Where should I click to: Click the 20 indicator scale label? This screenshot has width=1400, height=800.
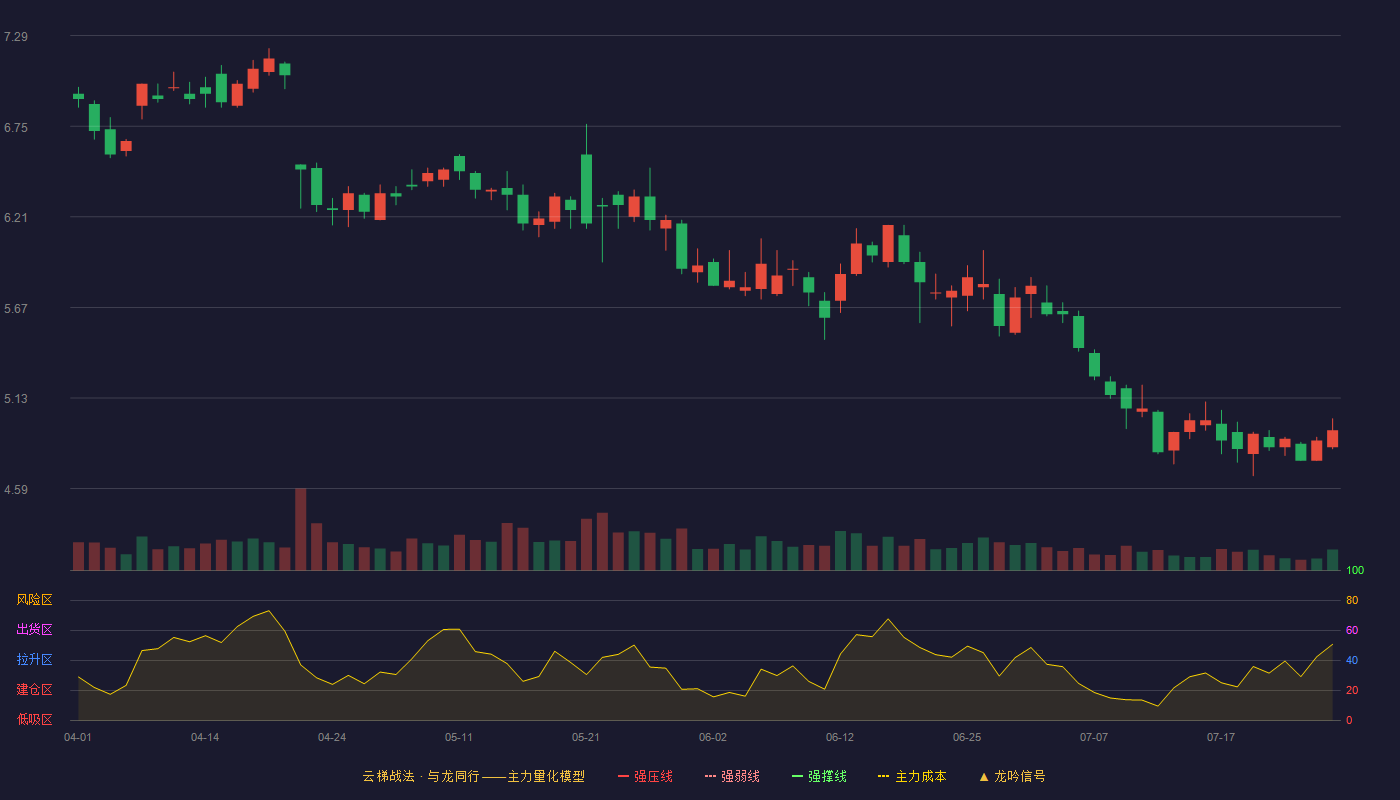click(1352, 690)
